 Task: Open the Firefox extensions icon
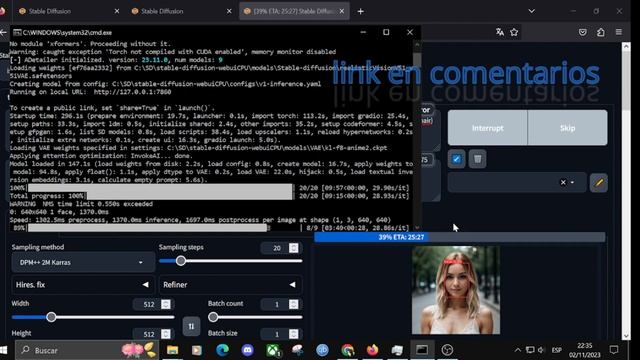point(600,32)
